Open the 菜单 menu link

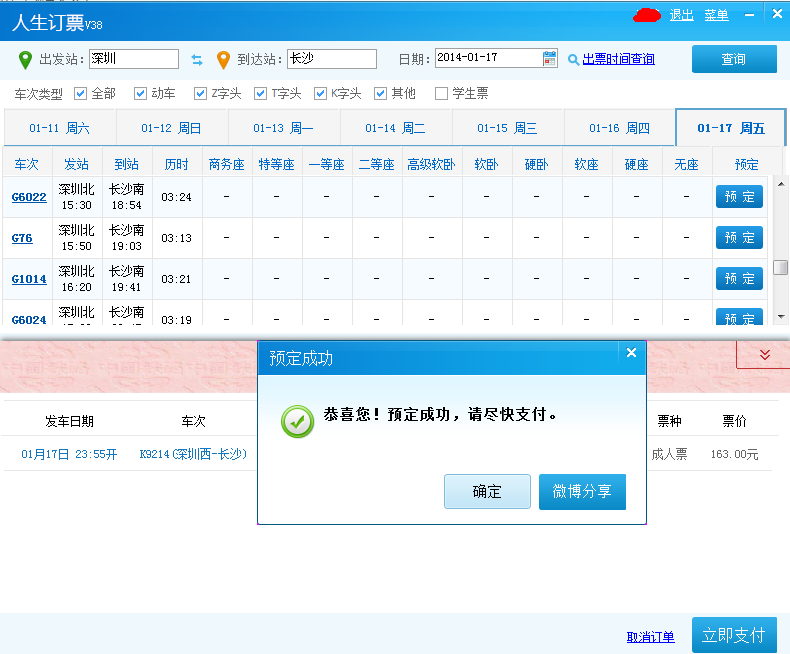pyautogui.click(x=716, y=16)
